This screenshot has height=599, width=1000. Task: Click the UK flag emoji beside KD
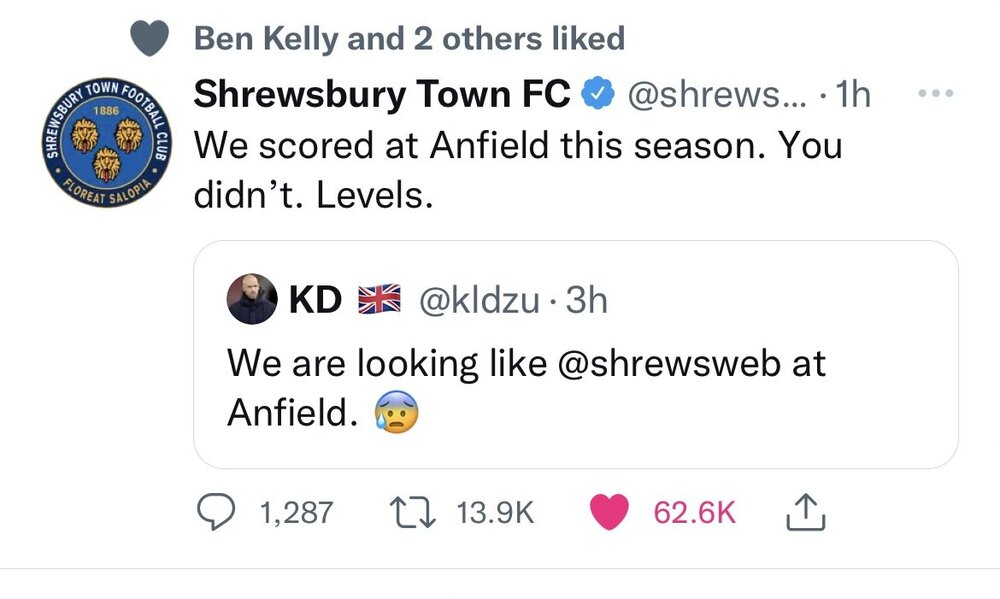[x=377, y=300]
